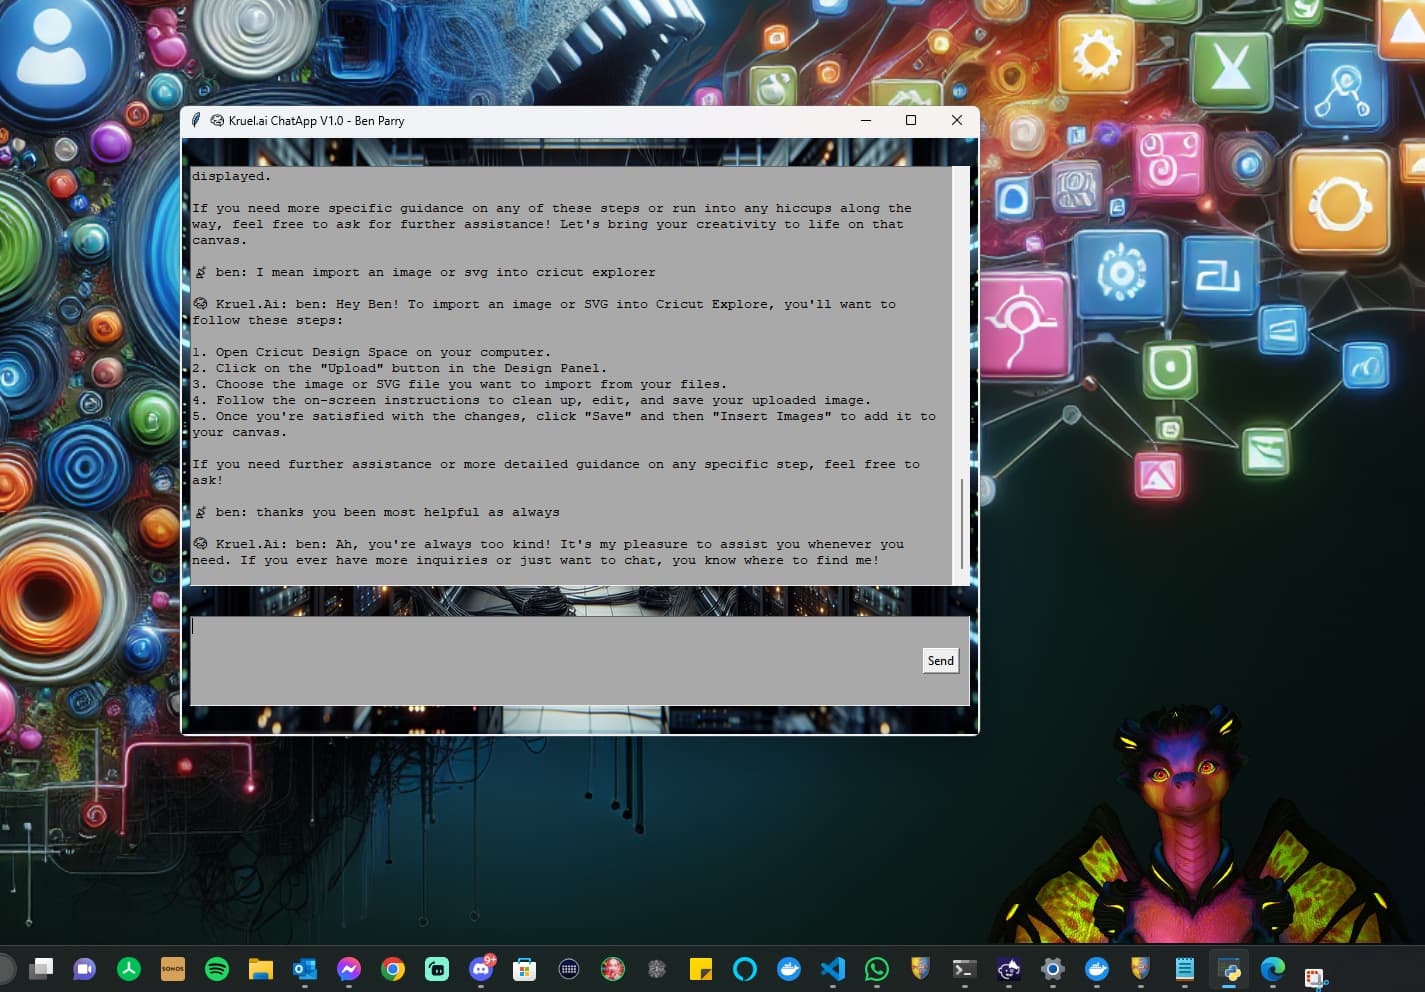Click the step "4. Follow the on-screen instructions"

531,400
